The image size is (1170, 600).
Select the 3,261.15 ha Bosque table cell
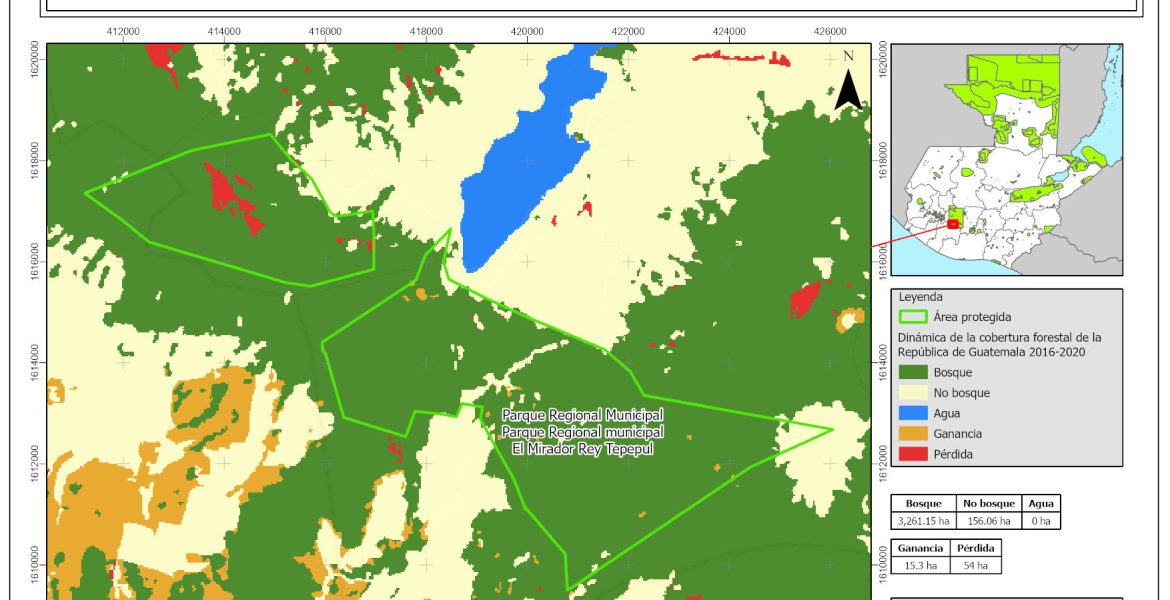(922, 521)
